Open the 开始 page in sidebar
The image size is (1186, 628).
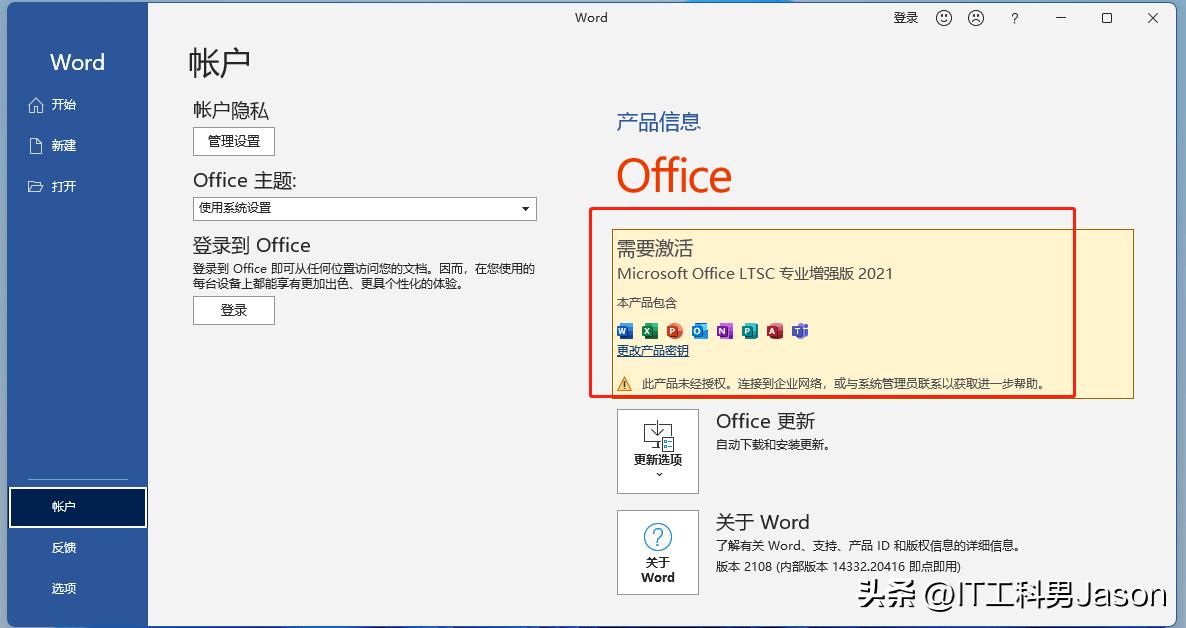(x=63, y=105)
